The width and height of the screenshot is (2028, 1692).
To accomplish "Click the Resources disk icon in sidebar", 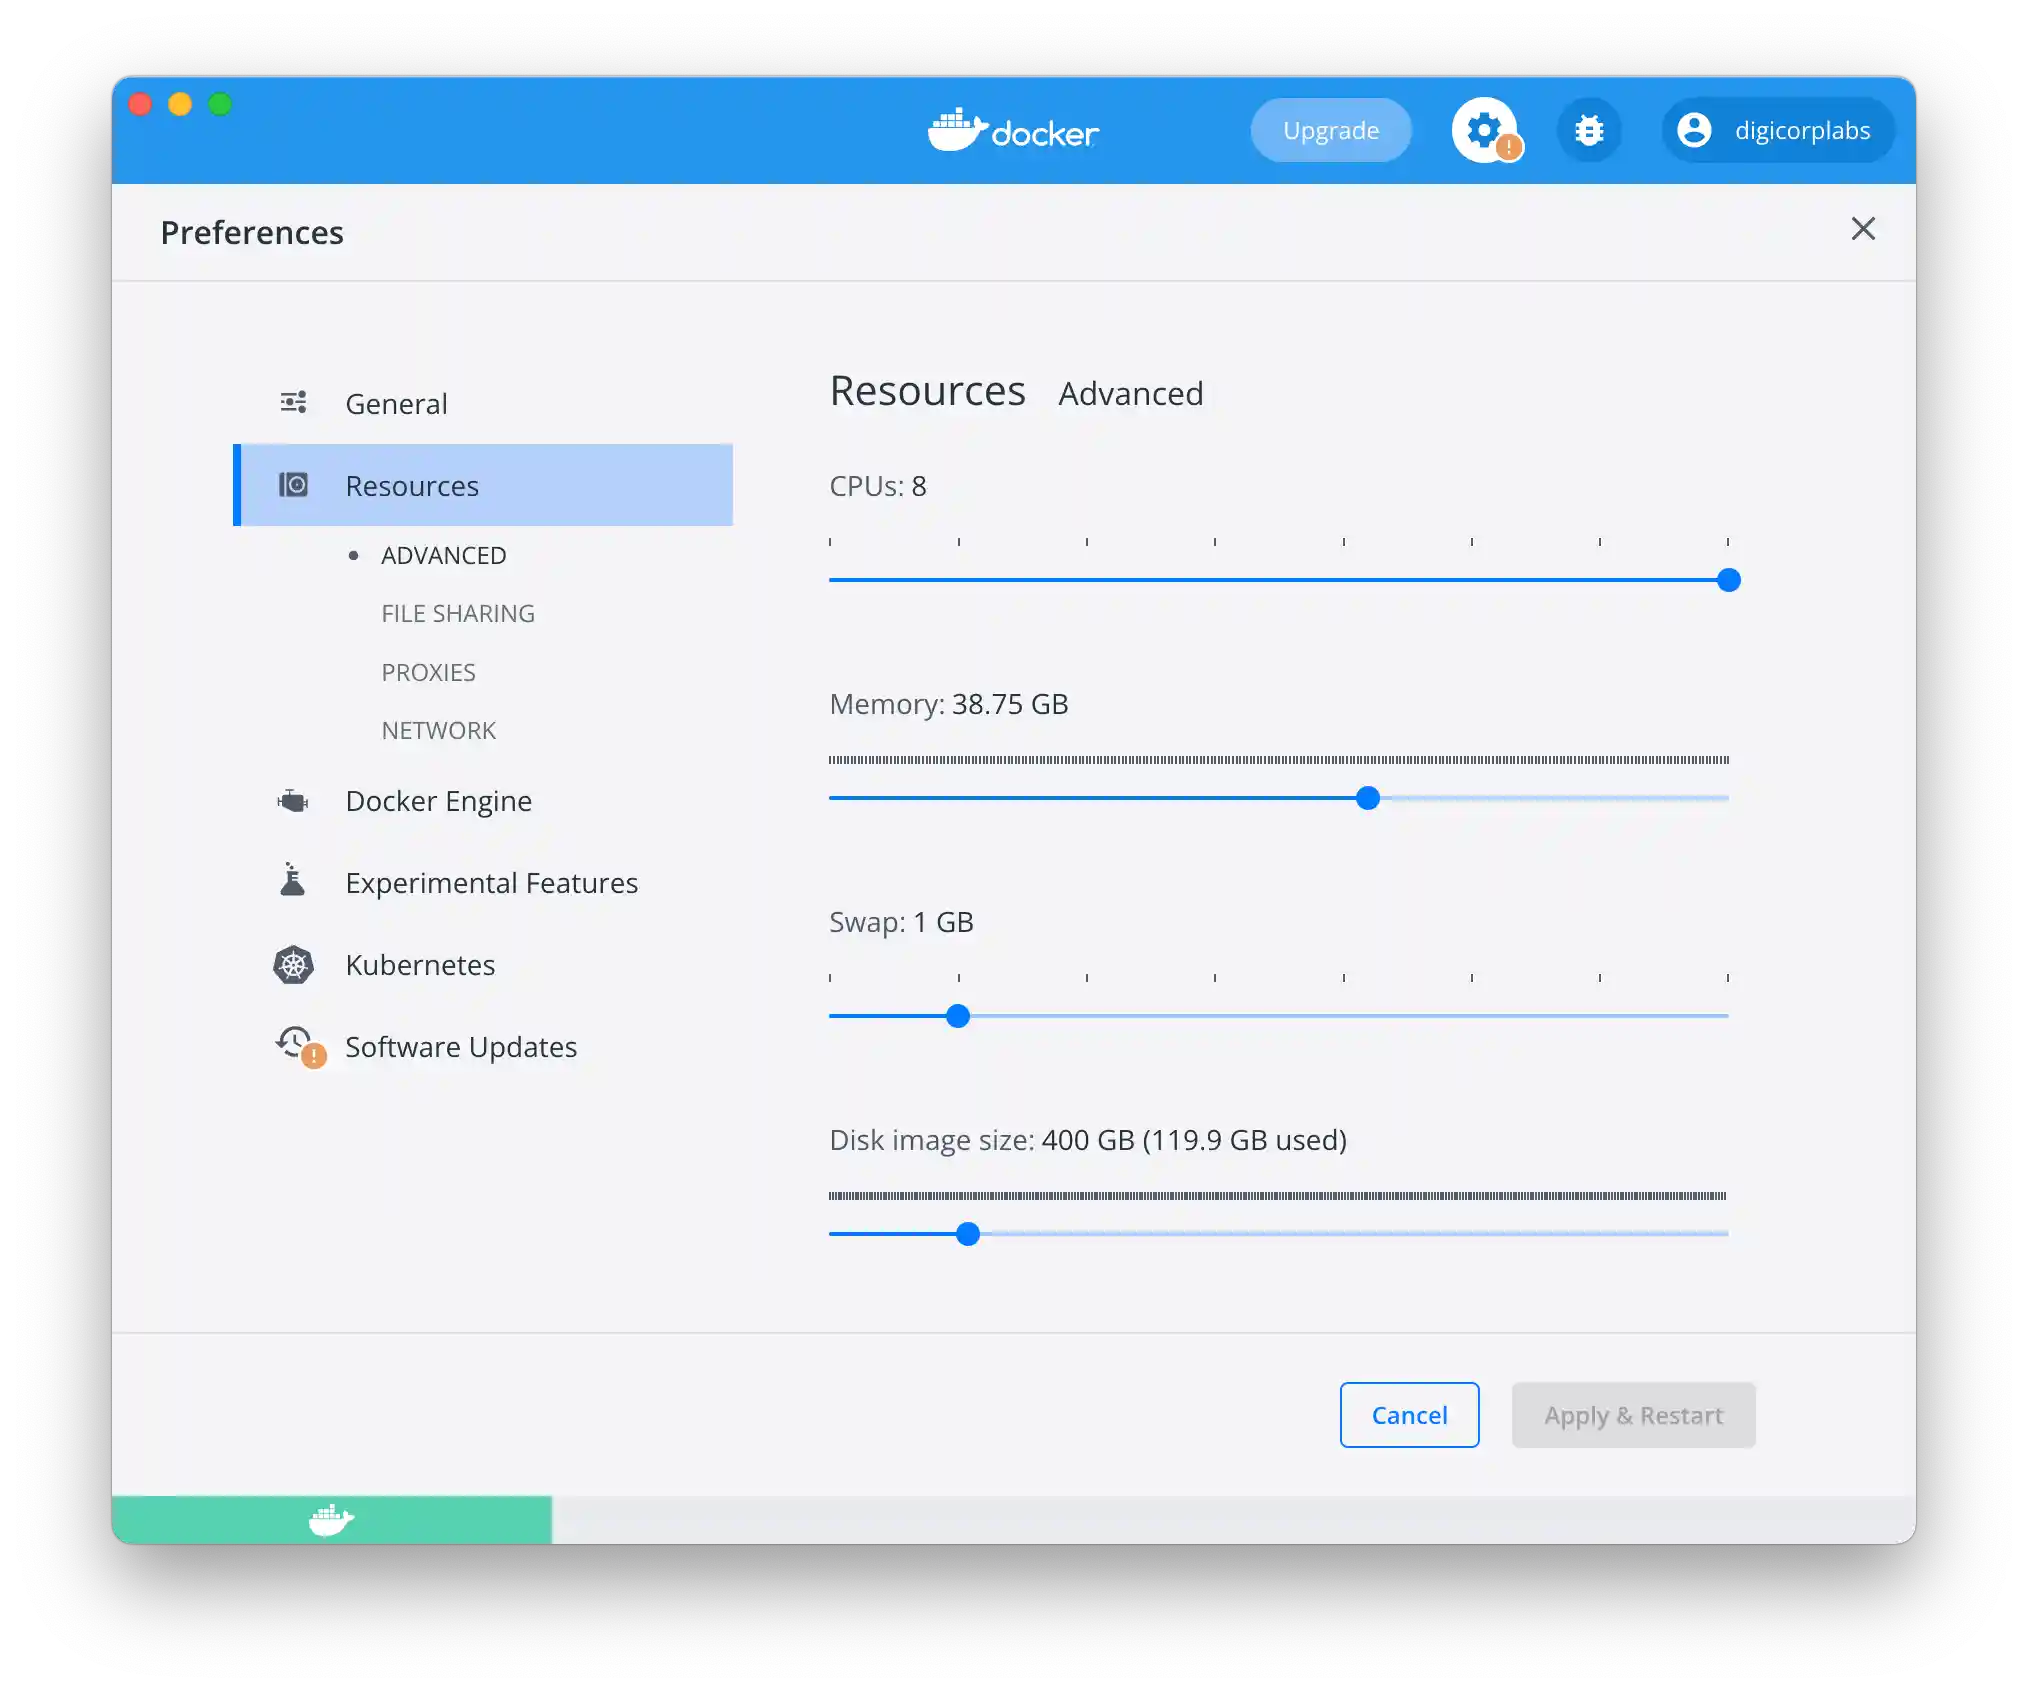I will coord(293,485).
